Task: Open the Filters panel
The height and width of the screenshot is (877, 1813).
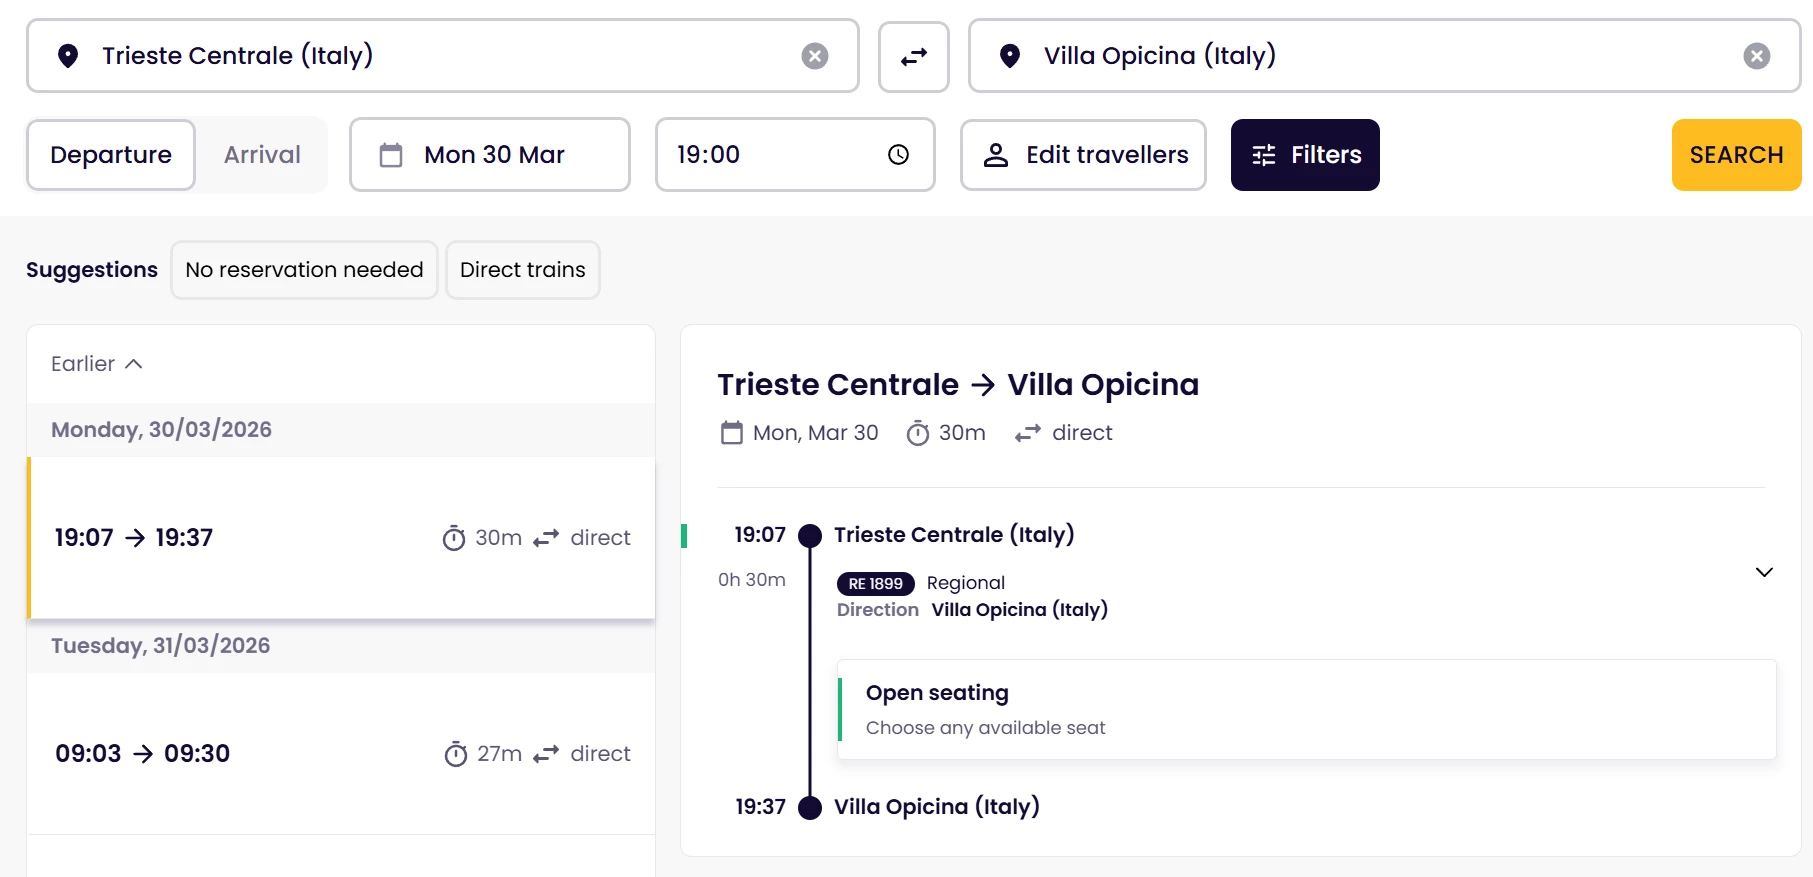Action: coord(1305,155)
